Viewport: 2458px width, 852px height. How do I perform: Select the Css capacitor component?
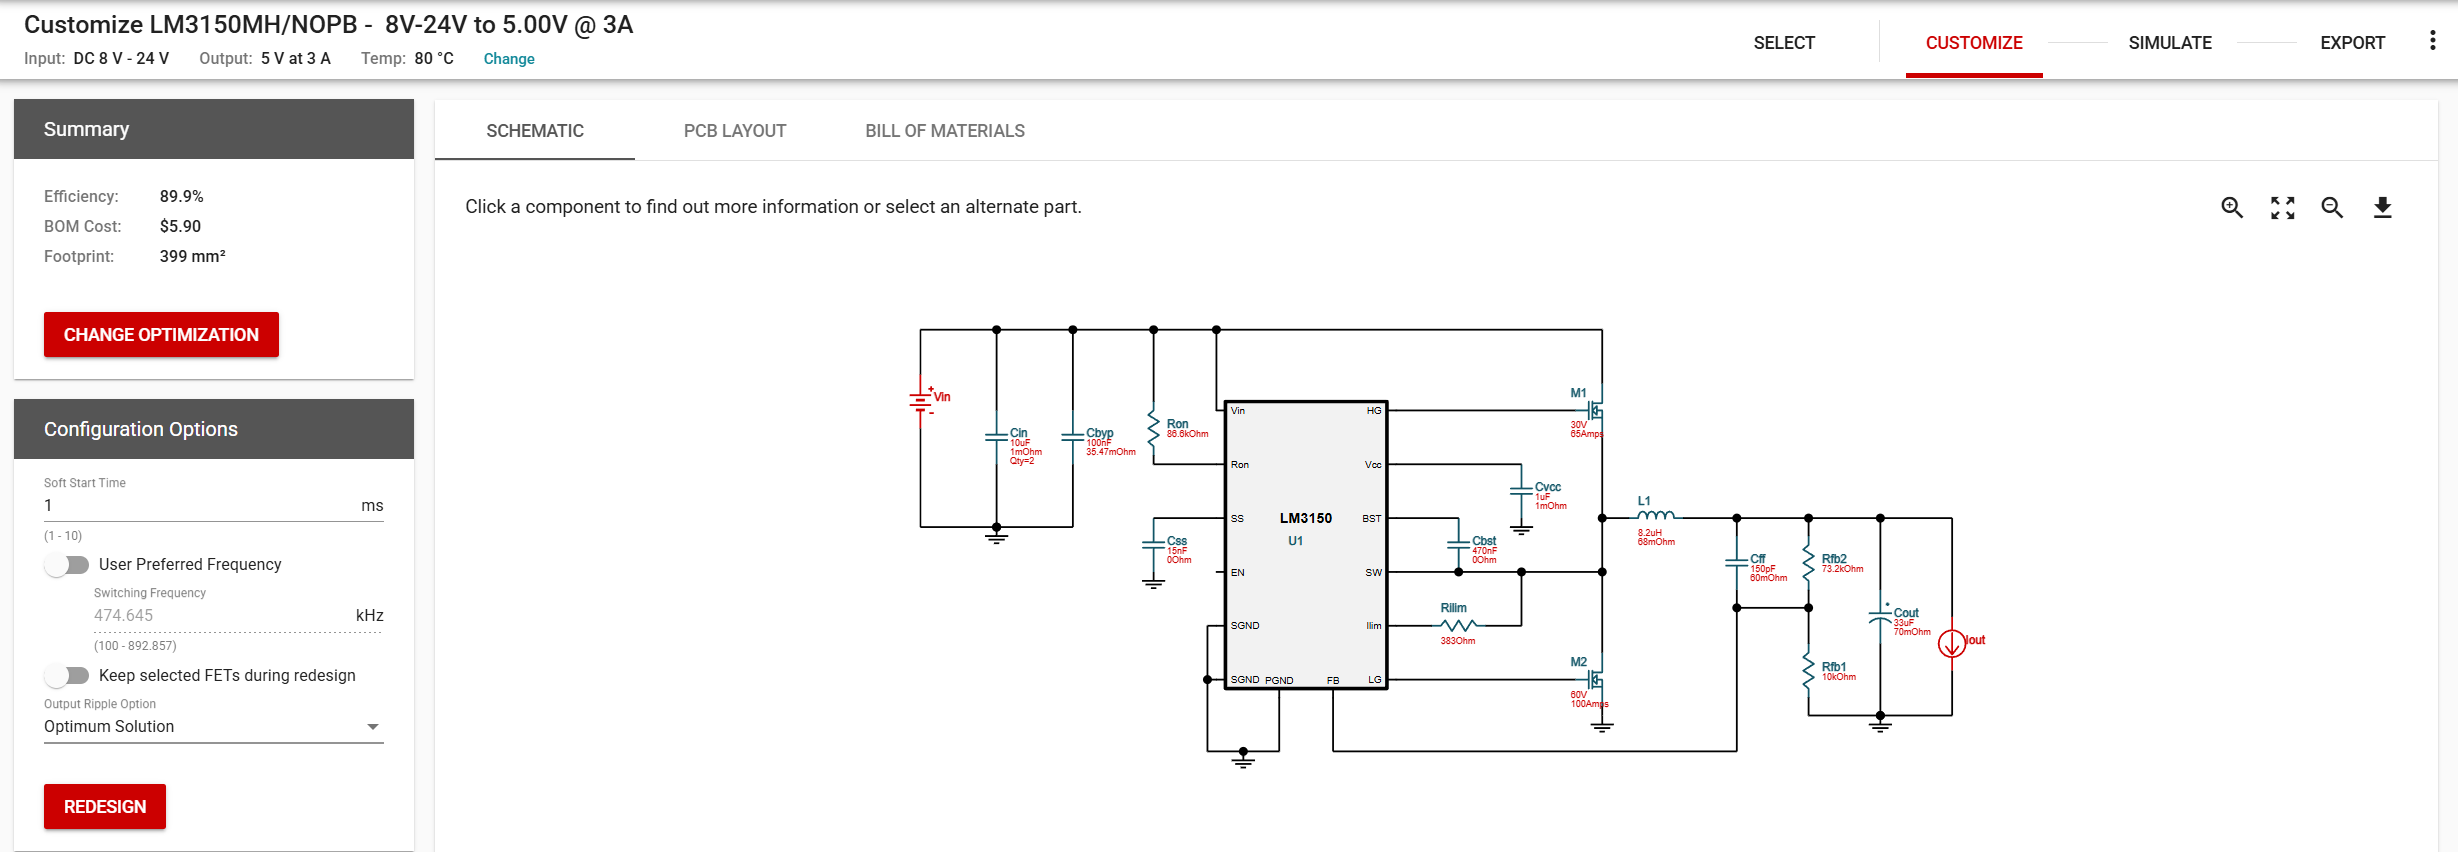[1154, 545]
